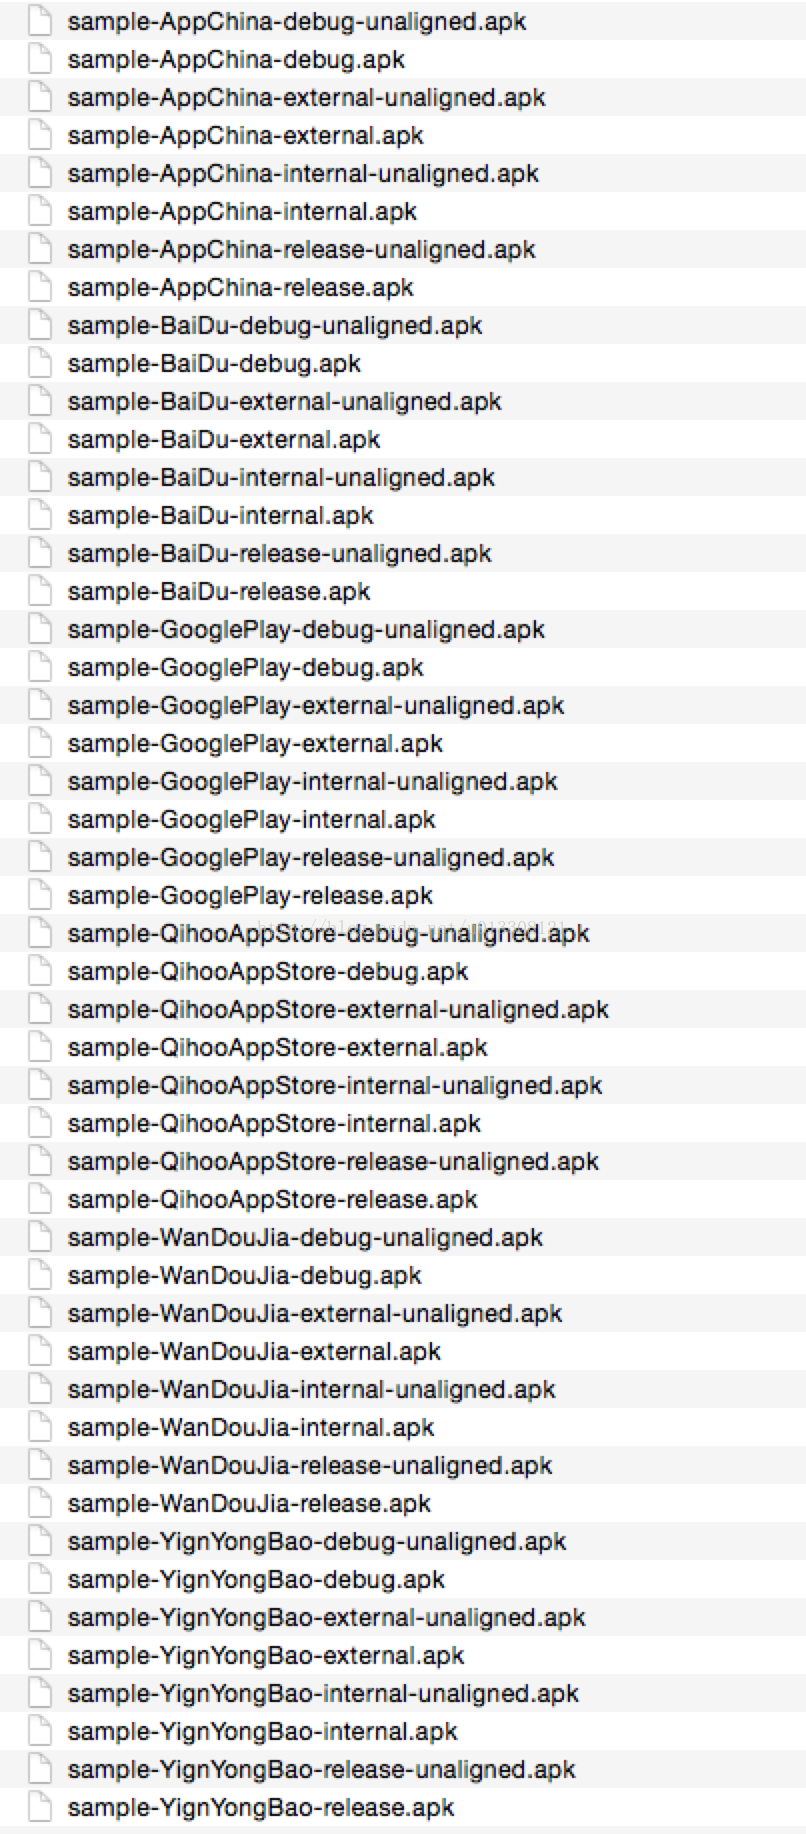Select file name sample-BaiDu-external.apk
The width and height of the screenshot is (806, 1834).
pyautogui.click(x=224, y=440)
